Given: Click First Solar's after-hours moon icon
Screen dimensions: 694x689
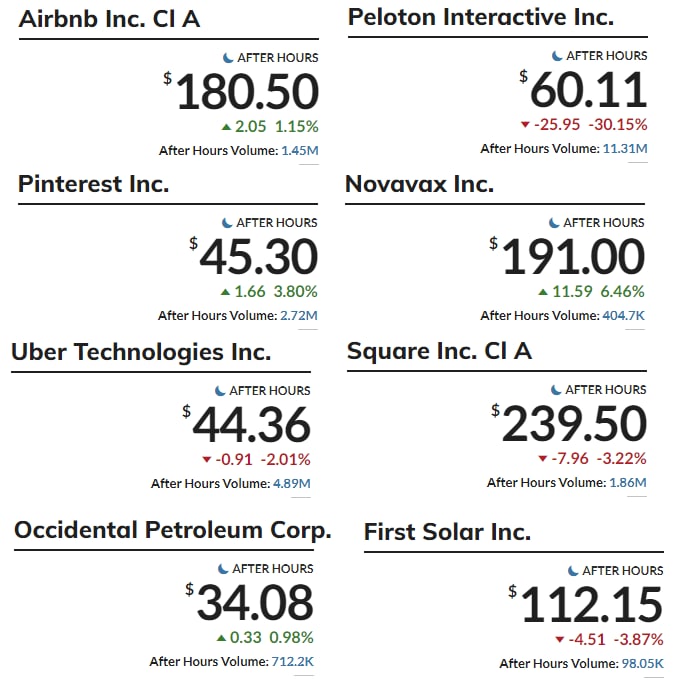Looking at the screenshot, I should 573,571.
